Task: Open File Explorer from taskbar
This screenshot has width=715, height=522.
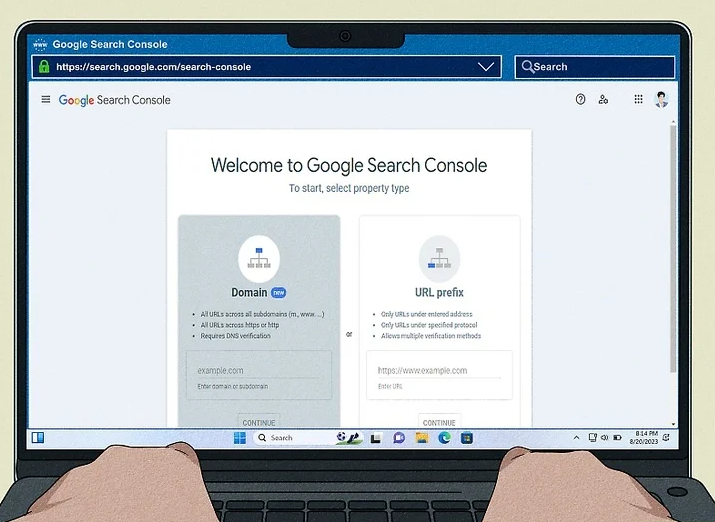Action: [422, 438]
